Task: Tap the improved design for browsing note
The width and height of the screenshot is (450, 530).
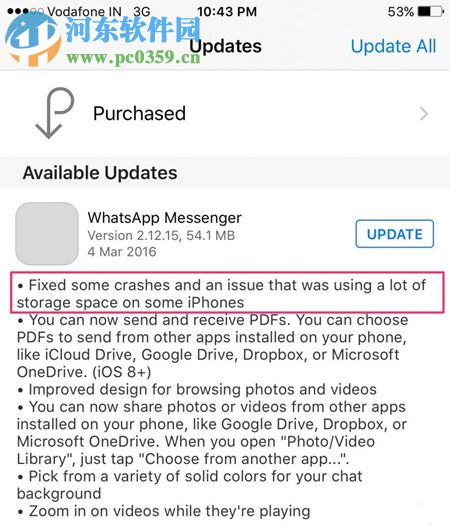Action: pyautogui.click(x=197, y=390)
